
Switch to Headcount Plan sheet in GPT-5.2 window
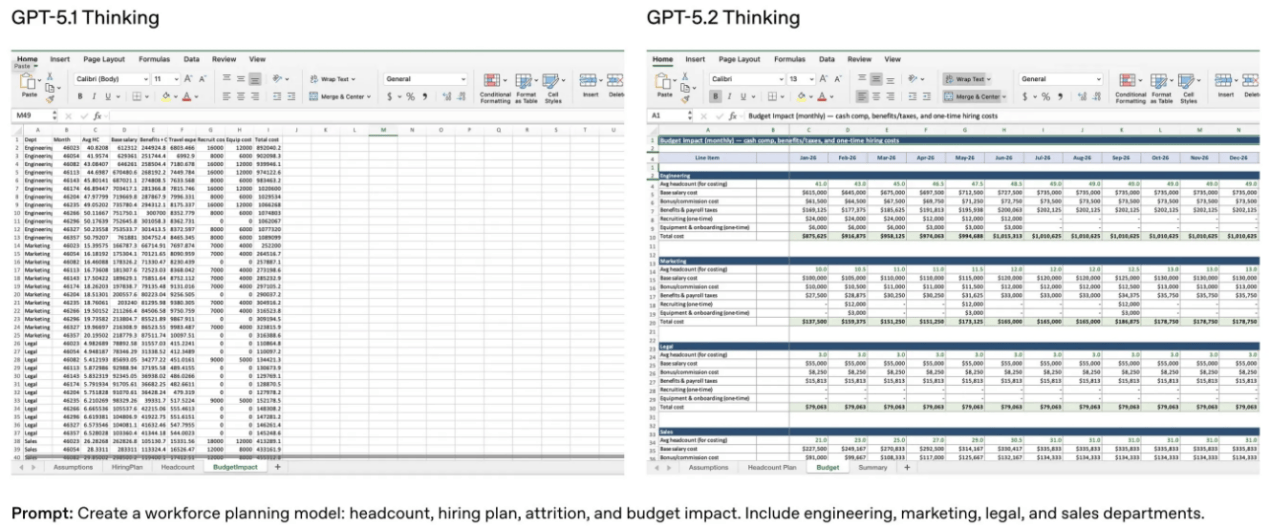pos(772,467)
